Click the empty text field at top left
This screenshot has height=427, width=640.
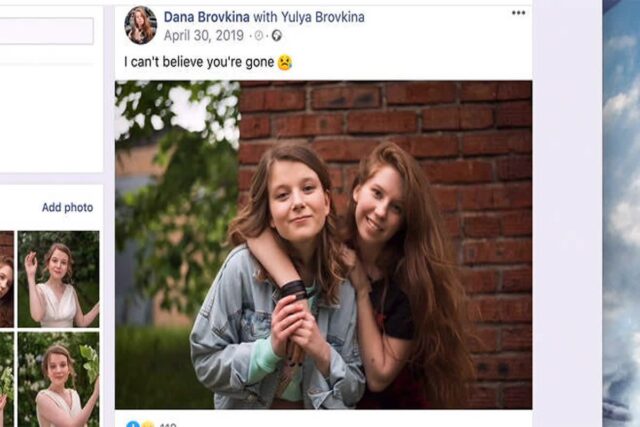coord(46,31)
